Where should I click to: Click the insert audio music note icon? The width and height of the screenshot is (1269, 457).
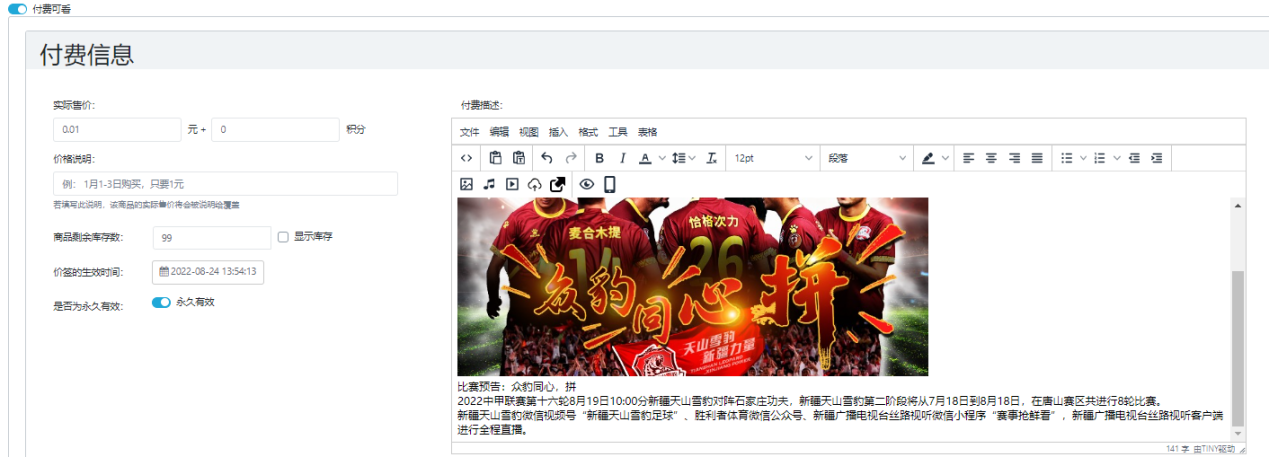489,184
